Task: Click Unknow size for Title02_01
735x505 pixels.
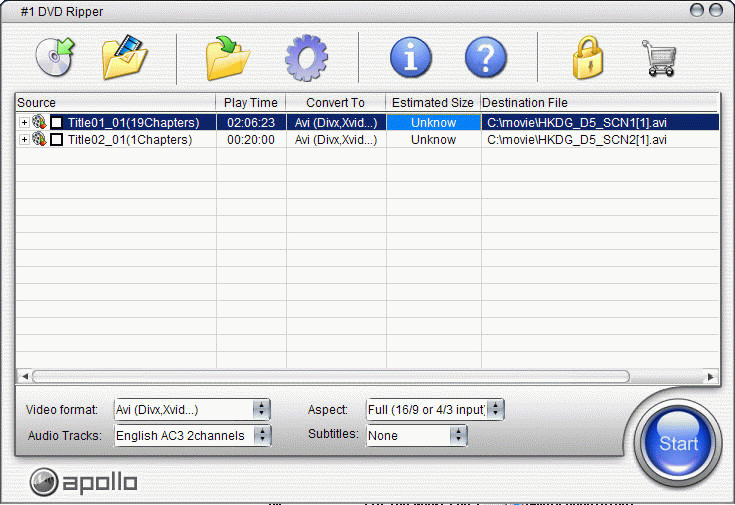Action: [x=434, y=140]
